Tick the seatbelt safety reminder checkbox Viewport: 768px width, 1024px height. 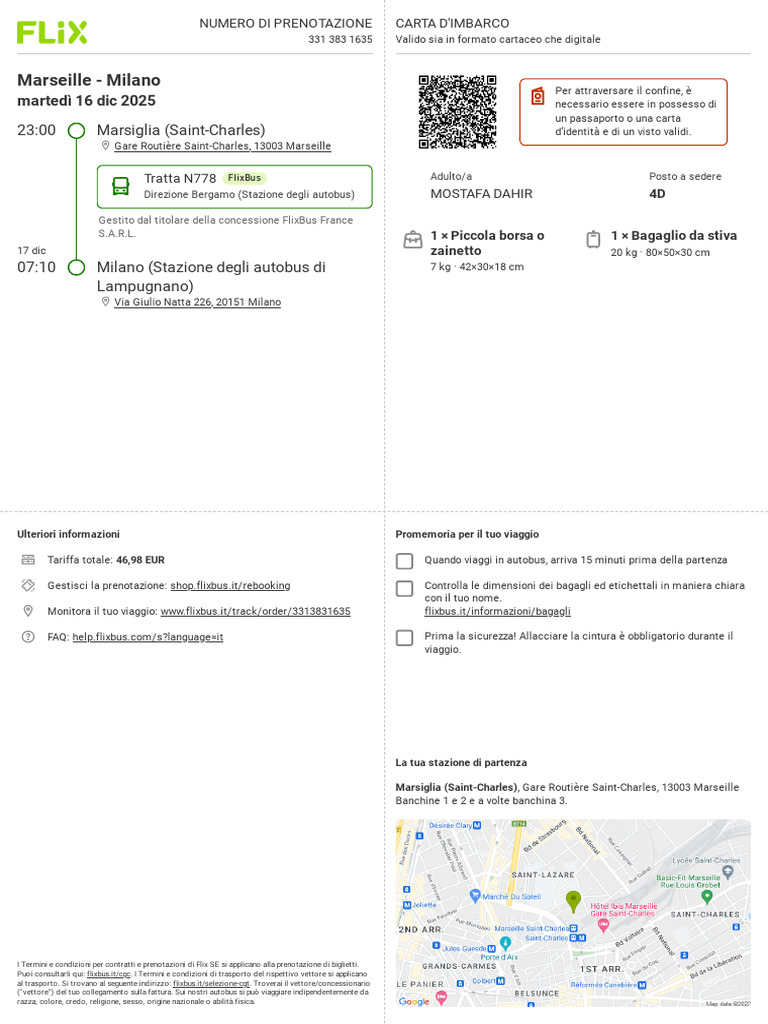click(405, 638)
